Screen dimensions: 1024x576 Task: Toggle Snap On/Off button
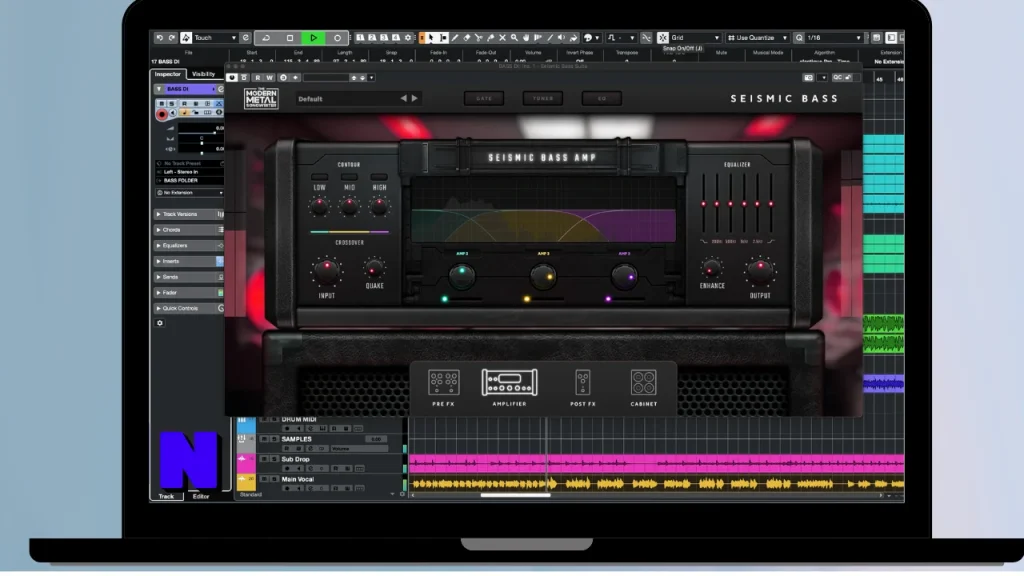[663, 38]
